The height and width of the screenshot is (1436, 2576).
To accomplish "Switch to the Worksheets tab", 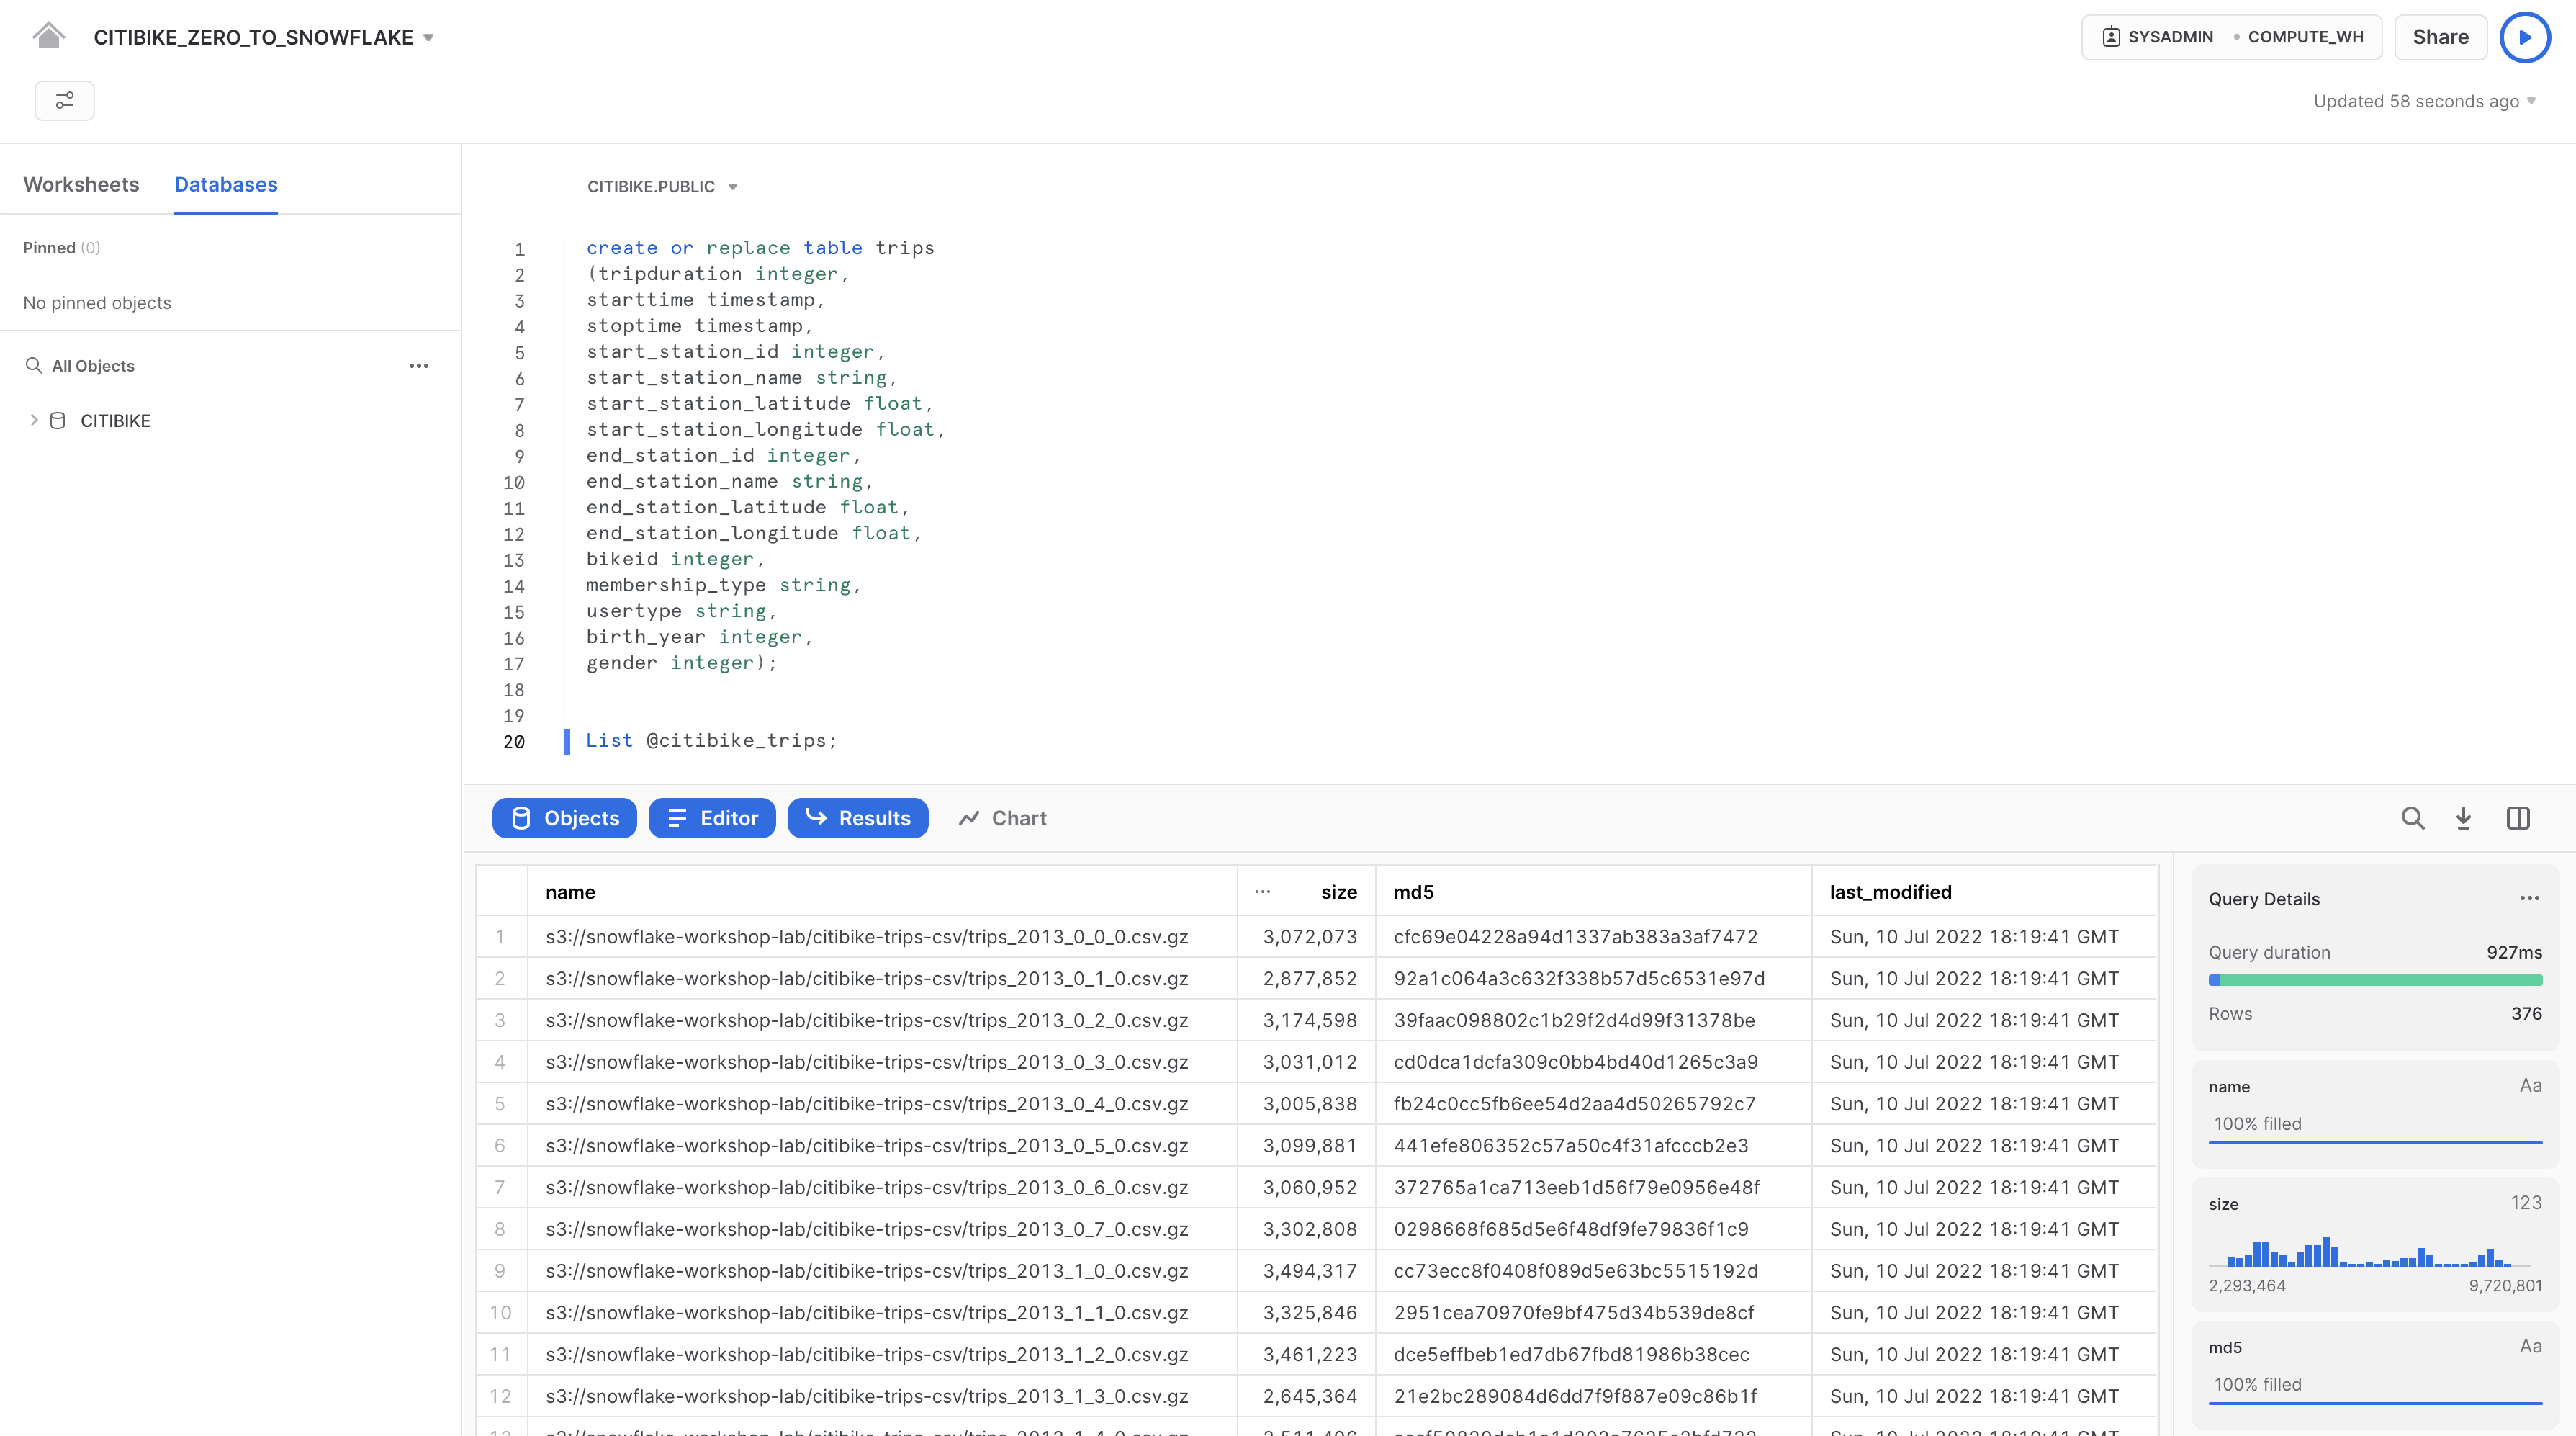I will [81, 184].
